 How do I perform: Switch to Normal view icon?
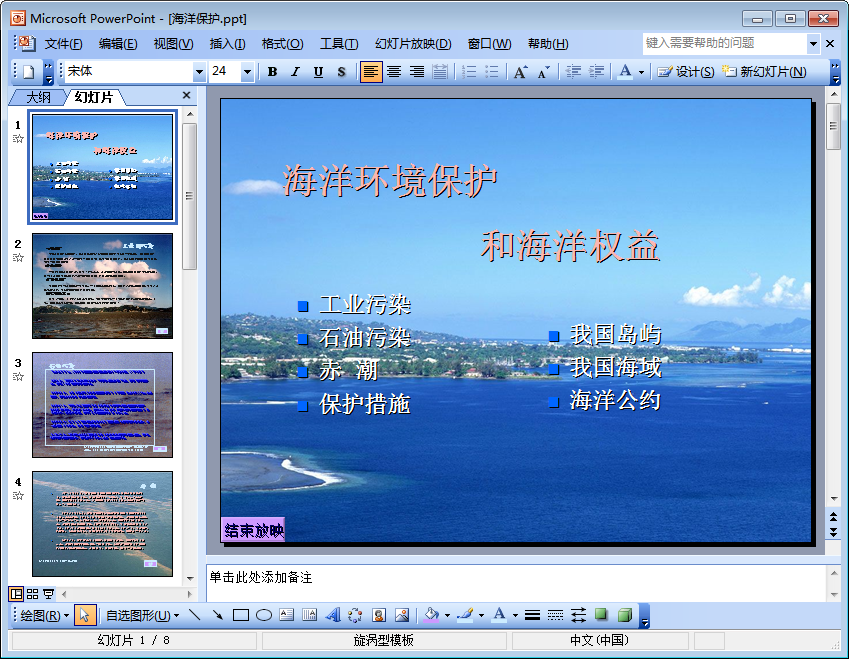coord(16,594)
